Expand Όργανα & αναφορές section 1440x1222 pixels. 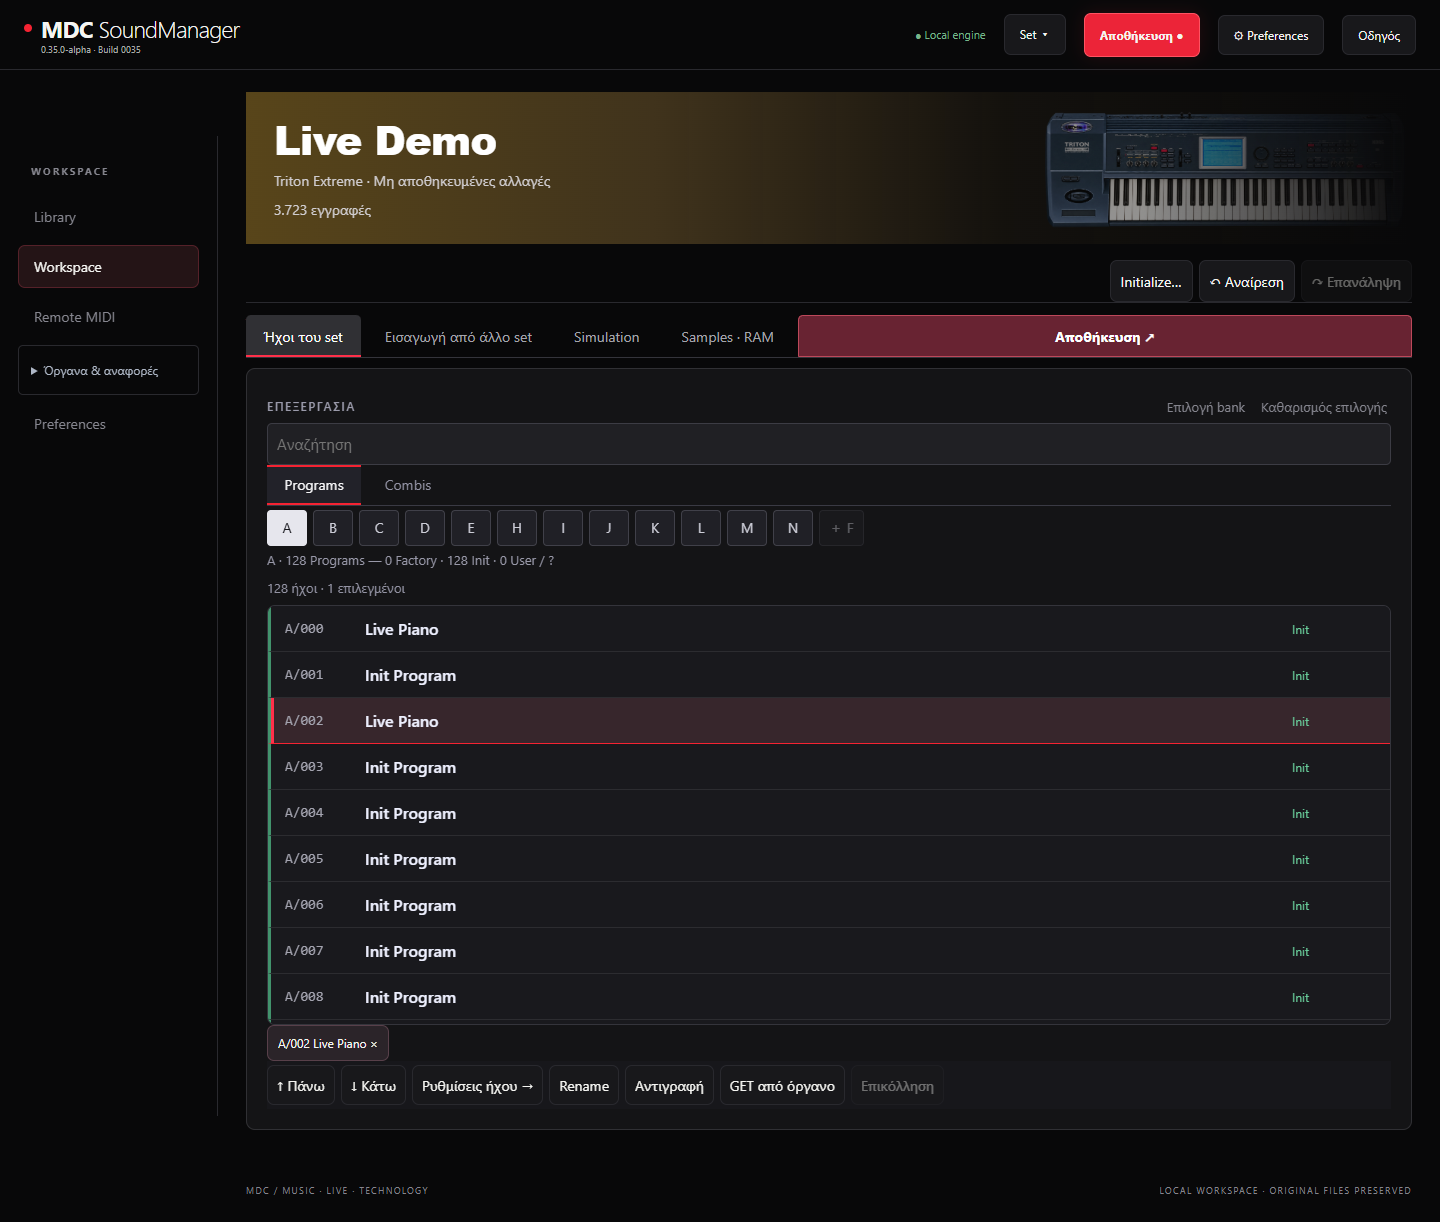(108, 370)
